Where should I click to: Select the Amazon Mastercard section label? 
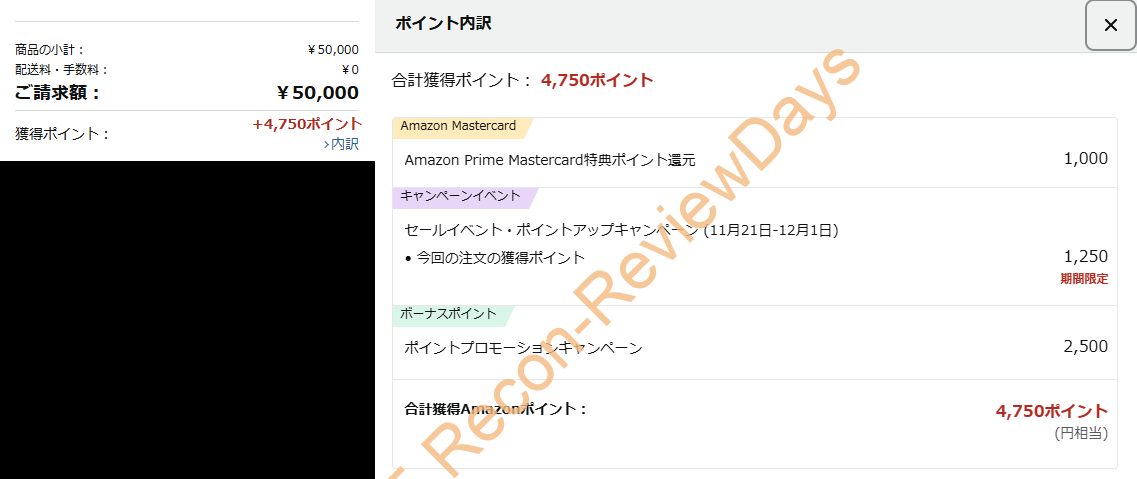(x=458, y=126)
